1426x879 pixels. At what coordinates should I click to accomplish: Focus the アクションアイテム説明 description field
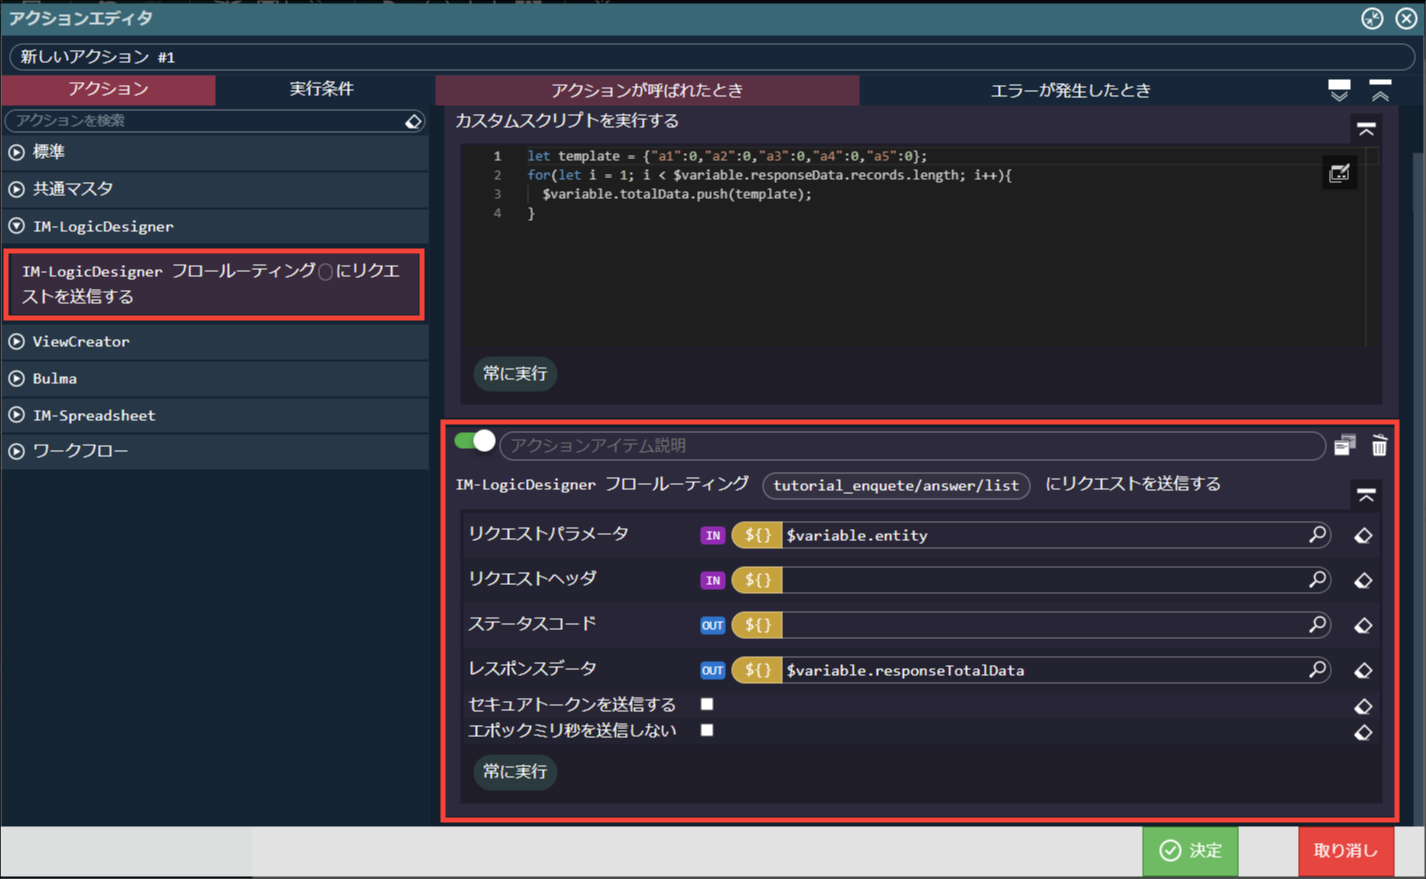912,445
